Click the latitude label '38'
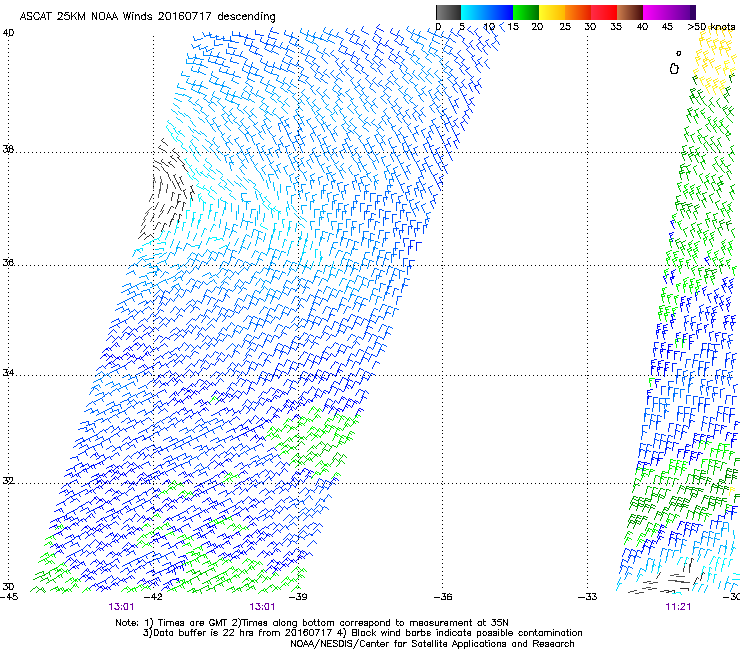740x650 pixels. click(x=8, y=149)
